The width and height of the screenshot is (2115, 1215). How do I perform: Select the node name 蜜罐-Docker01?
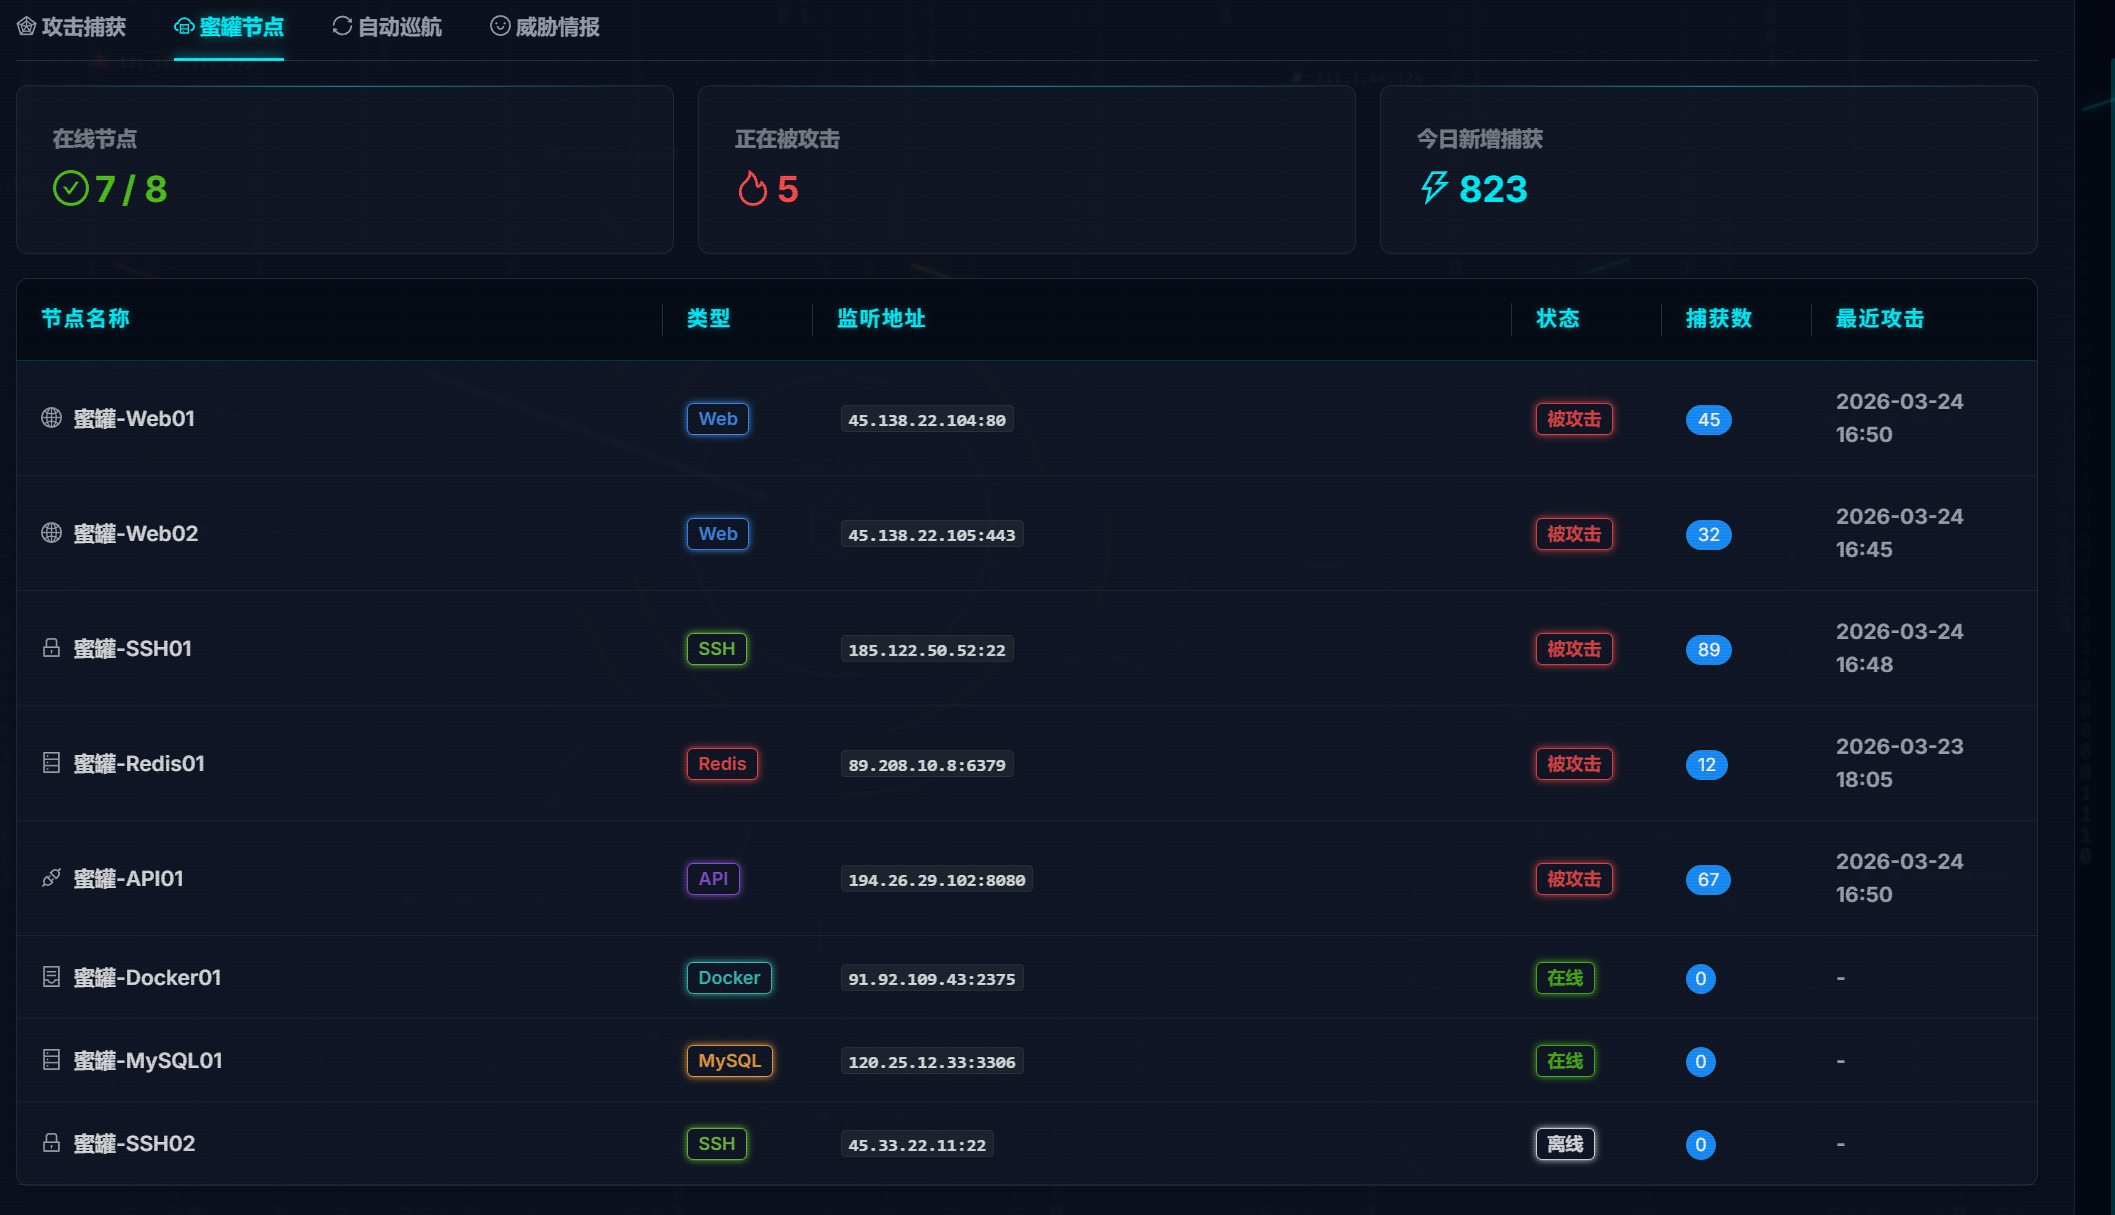tap(147, 977)
